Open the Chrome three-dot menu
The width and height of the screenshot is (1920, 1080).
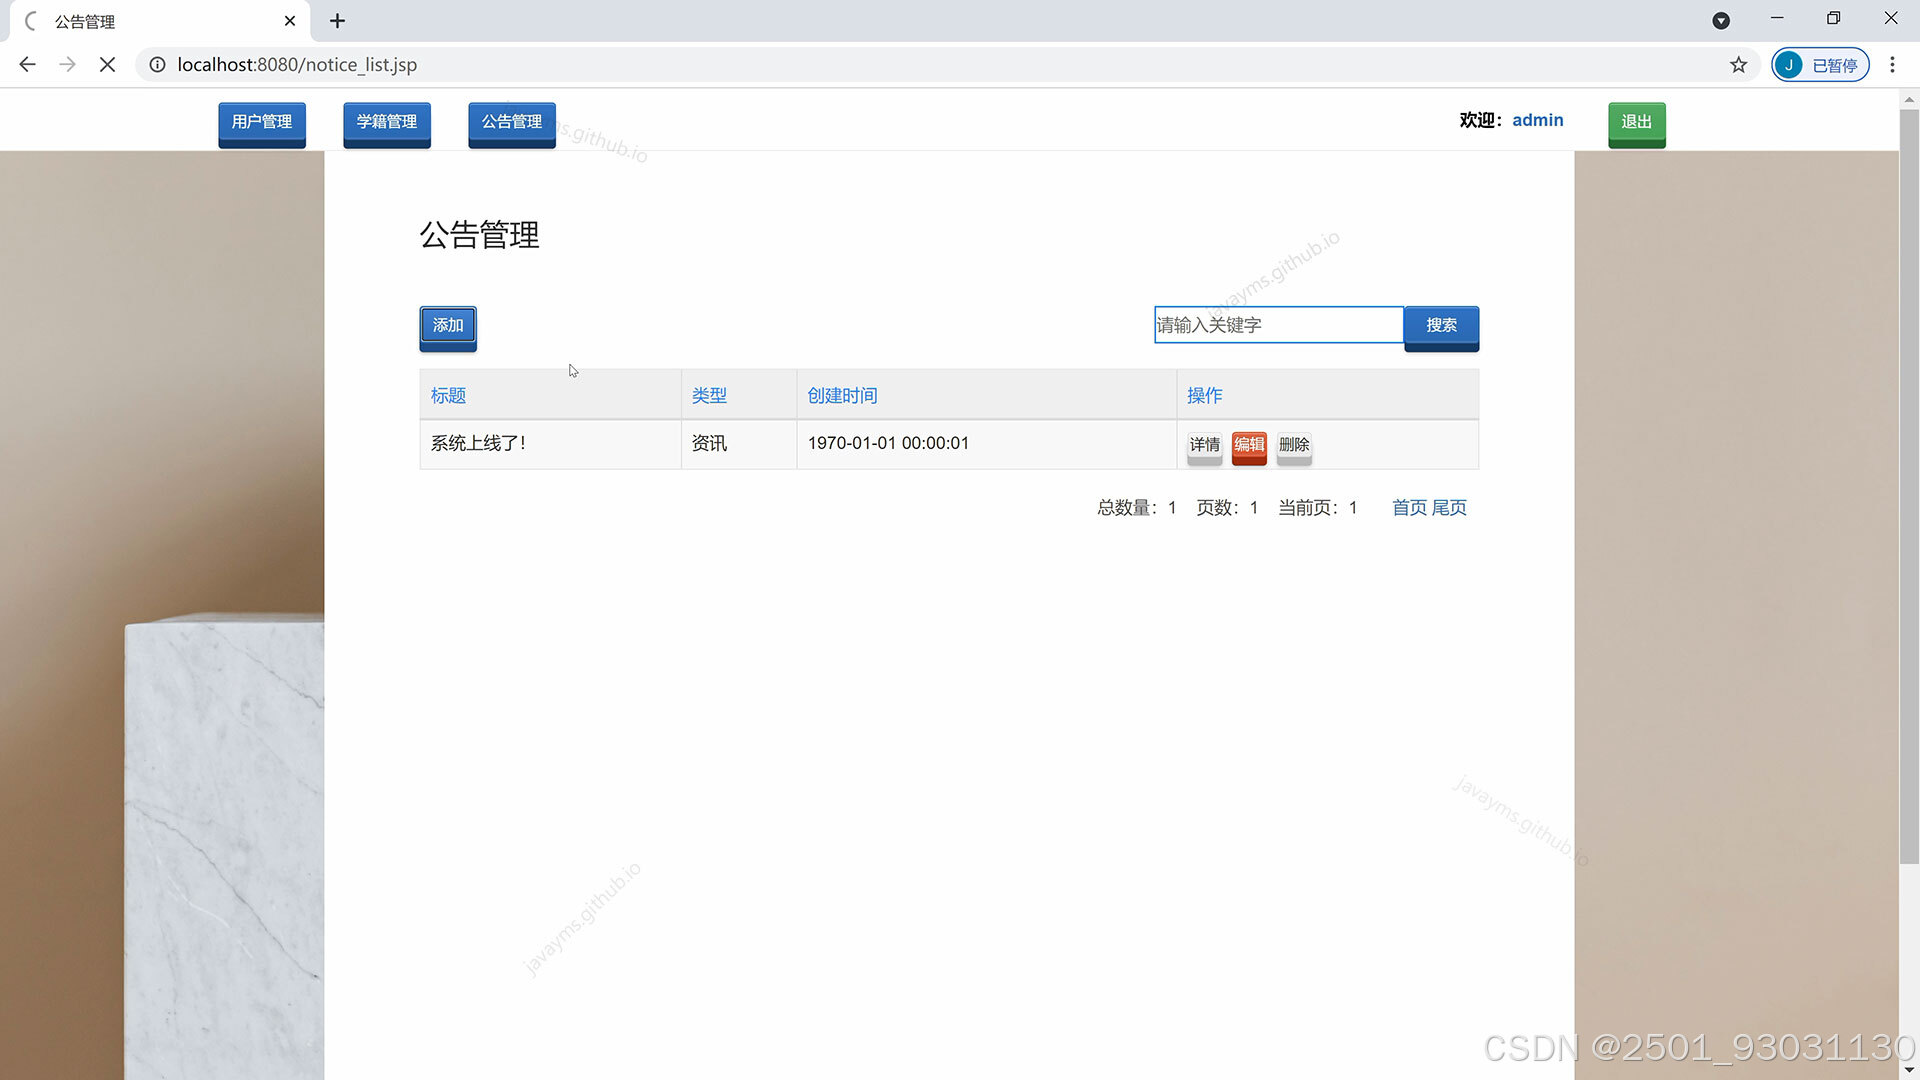tap(1892, 65)
